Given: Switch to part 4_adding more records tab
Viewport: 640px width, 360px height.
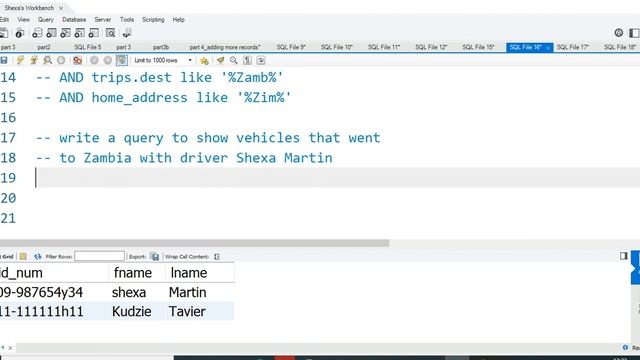Looking at the screenshot, I should click(224, 47).
